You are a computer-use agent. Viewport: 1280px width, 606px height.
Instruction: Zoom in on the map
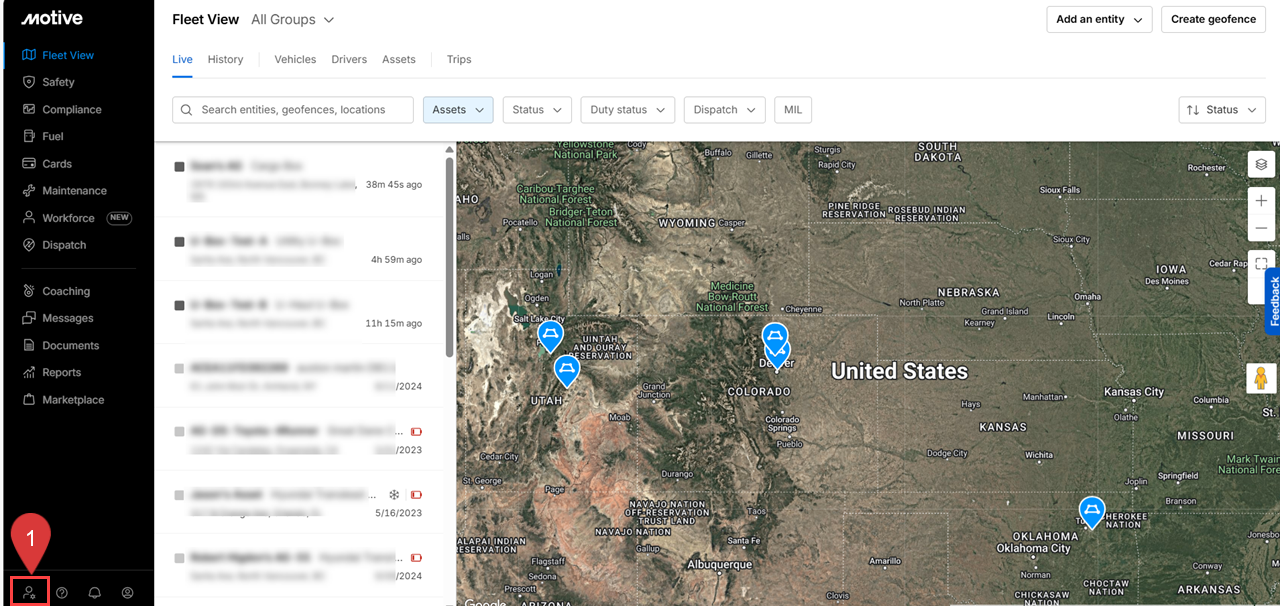coord(1261,201)
